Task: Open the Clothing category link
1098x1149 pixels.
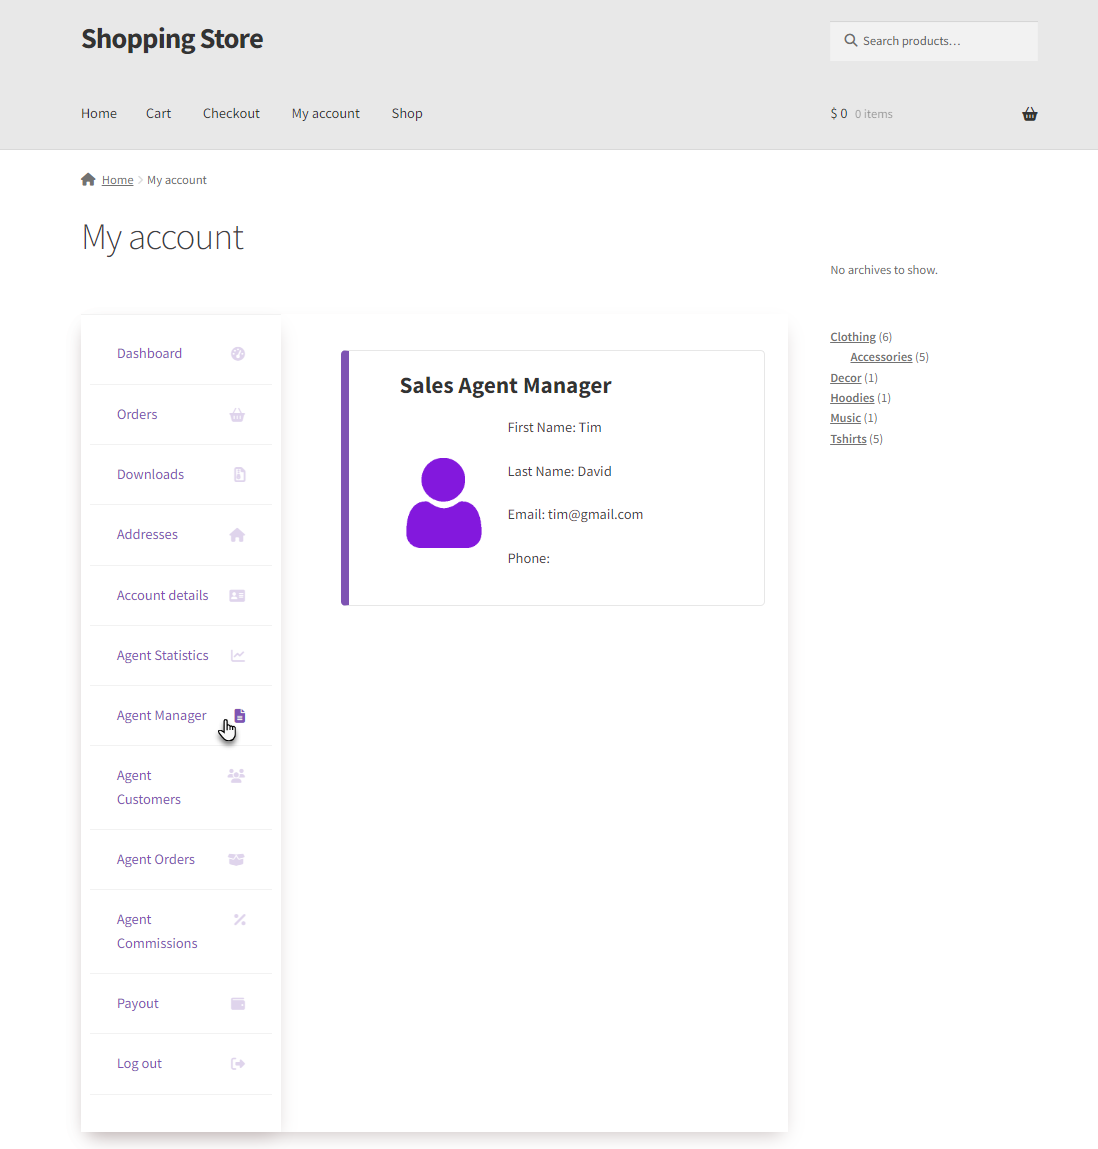Action: [x=852, y=336]
